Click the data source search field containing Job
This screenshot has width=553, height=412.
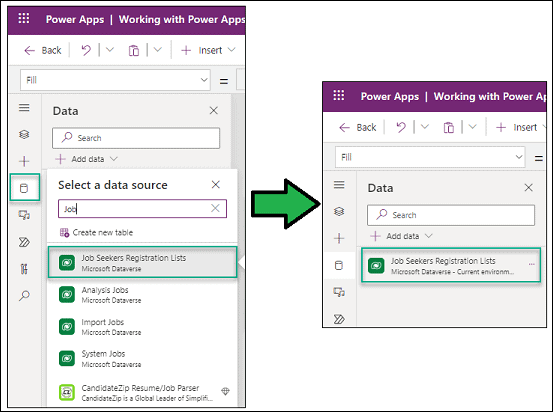point(142,208)
